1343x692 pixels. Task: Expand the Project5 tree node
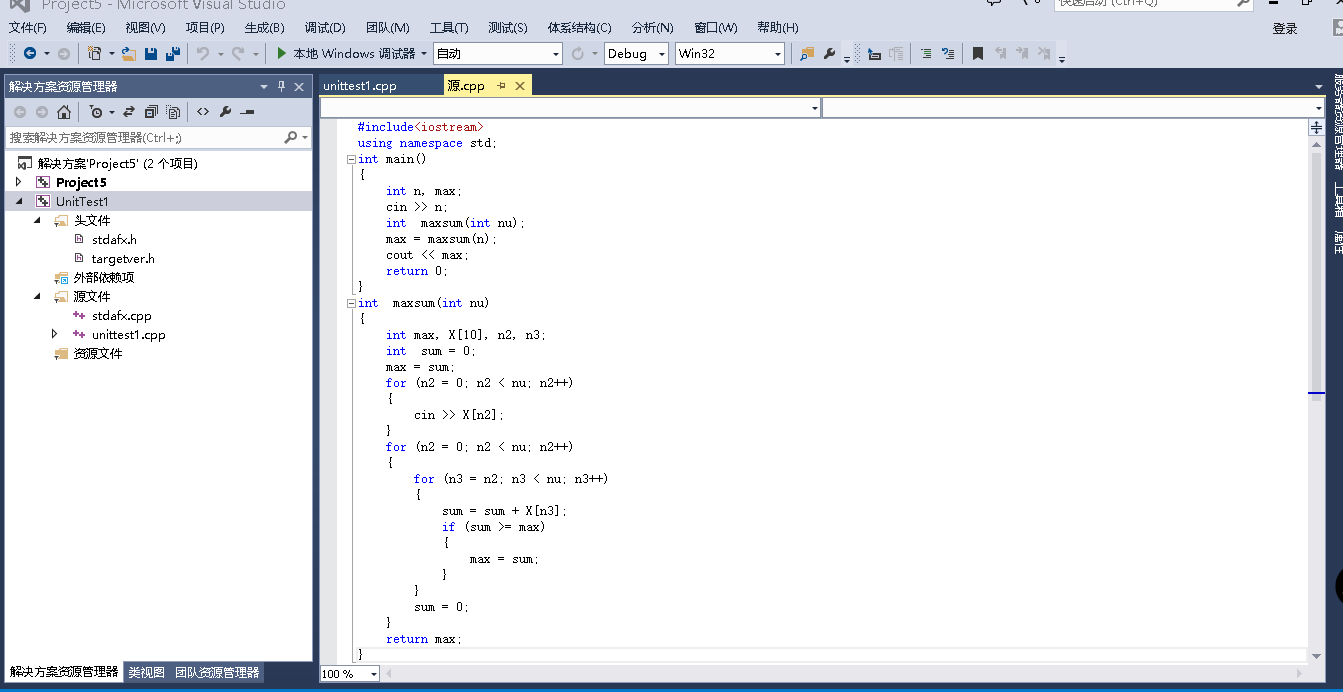[x=19, y=182]
